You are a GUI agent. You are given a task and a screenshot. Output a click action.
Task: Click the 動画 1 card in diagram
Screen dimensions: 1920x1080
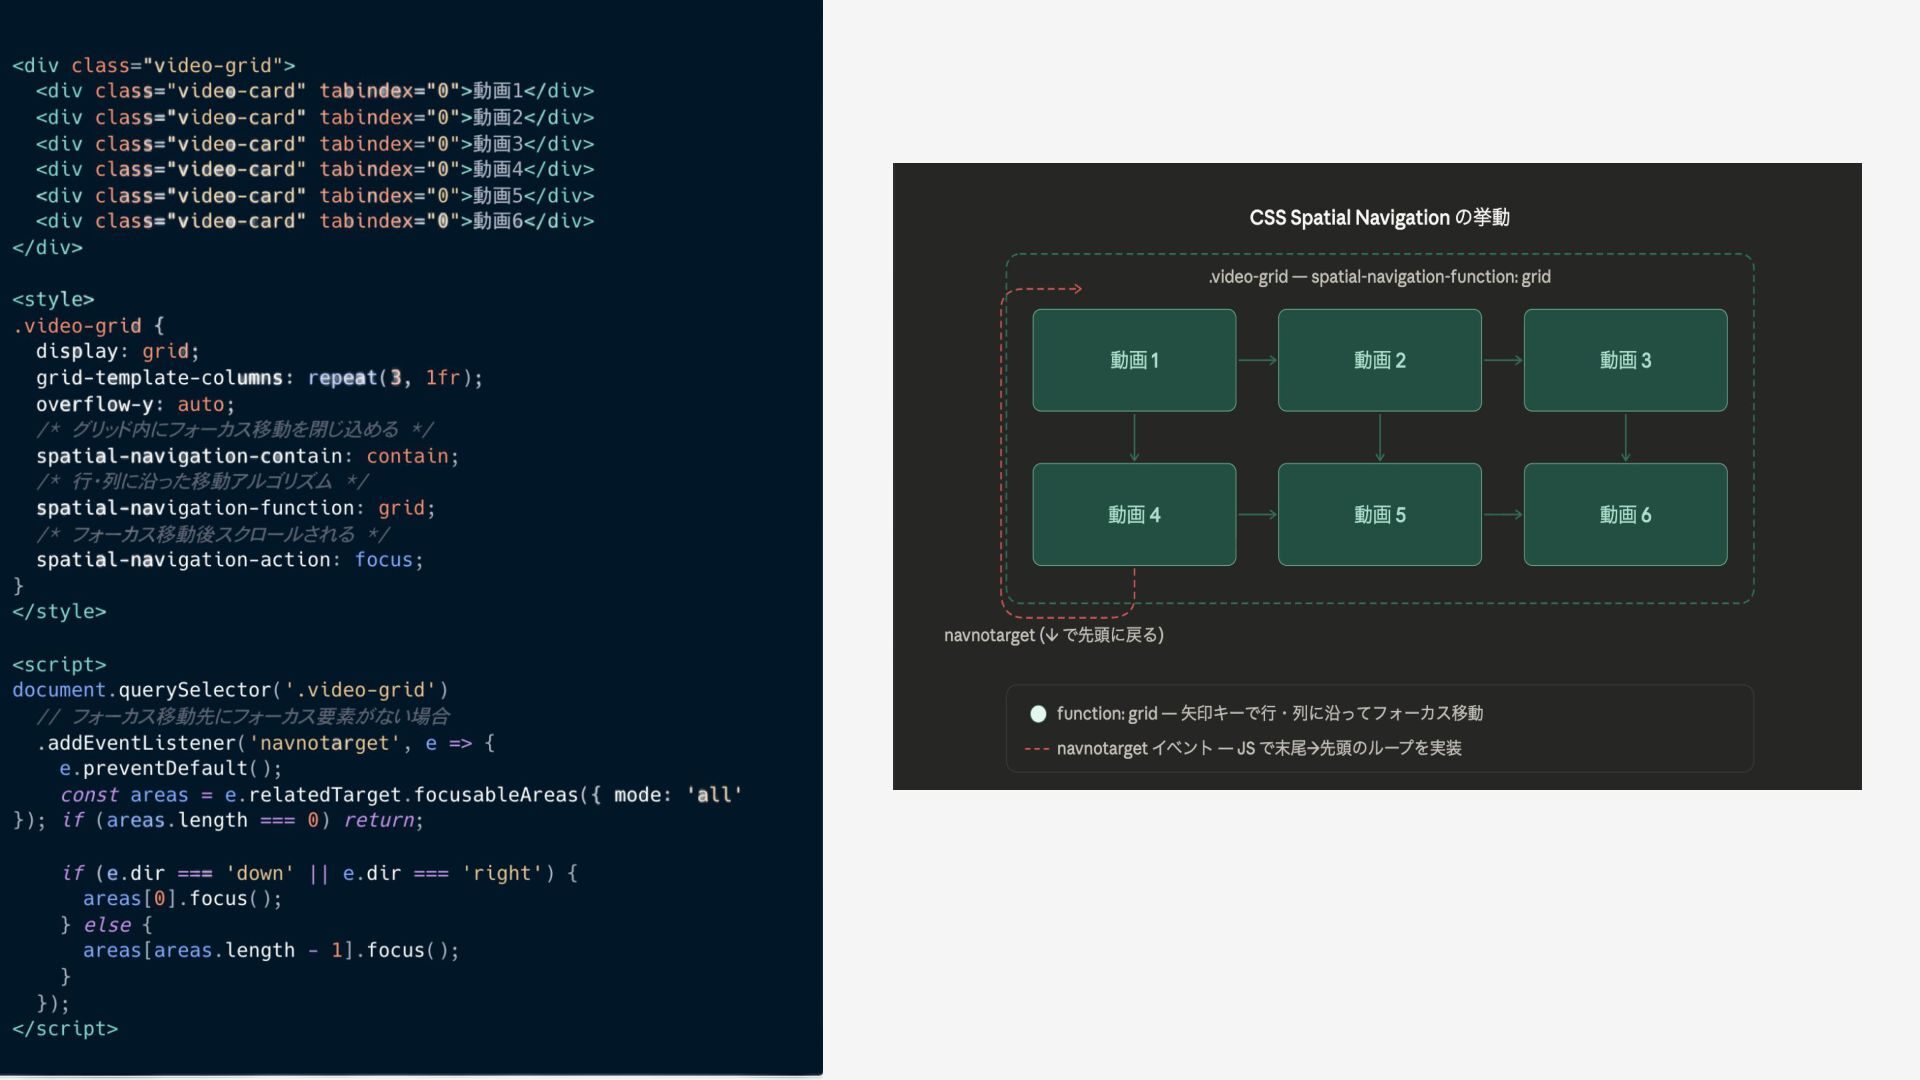1134,360
